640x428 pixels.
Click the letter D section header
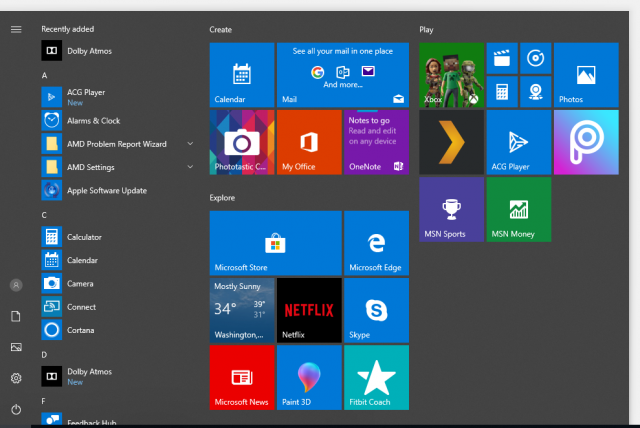[x=44, y=355]
